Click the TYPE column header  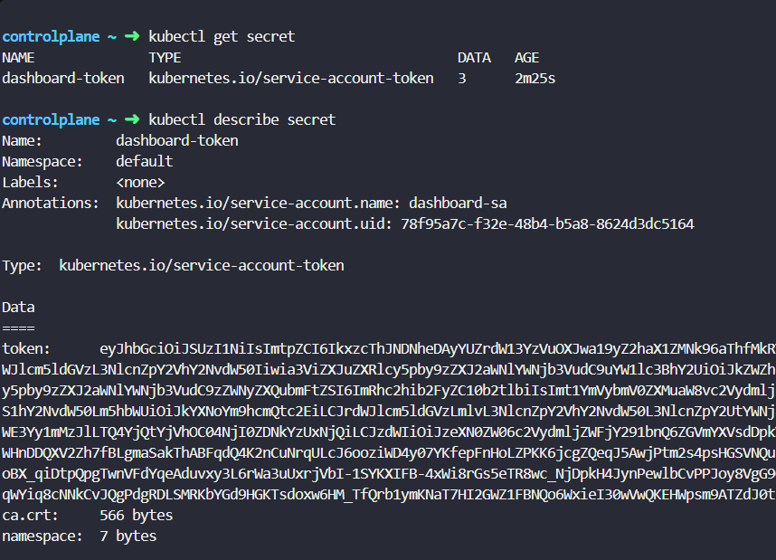[x=165, y=58]
